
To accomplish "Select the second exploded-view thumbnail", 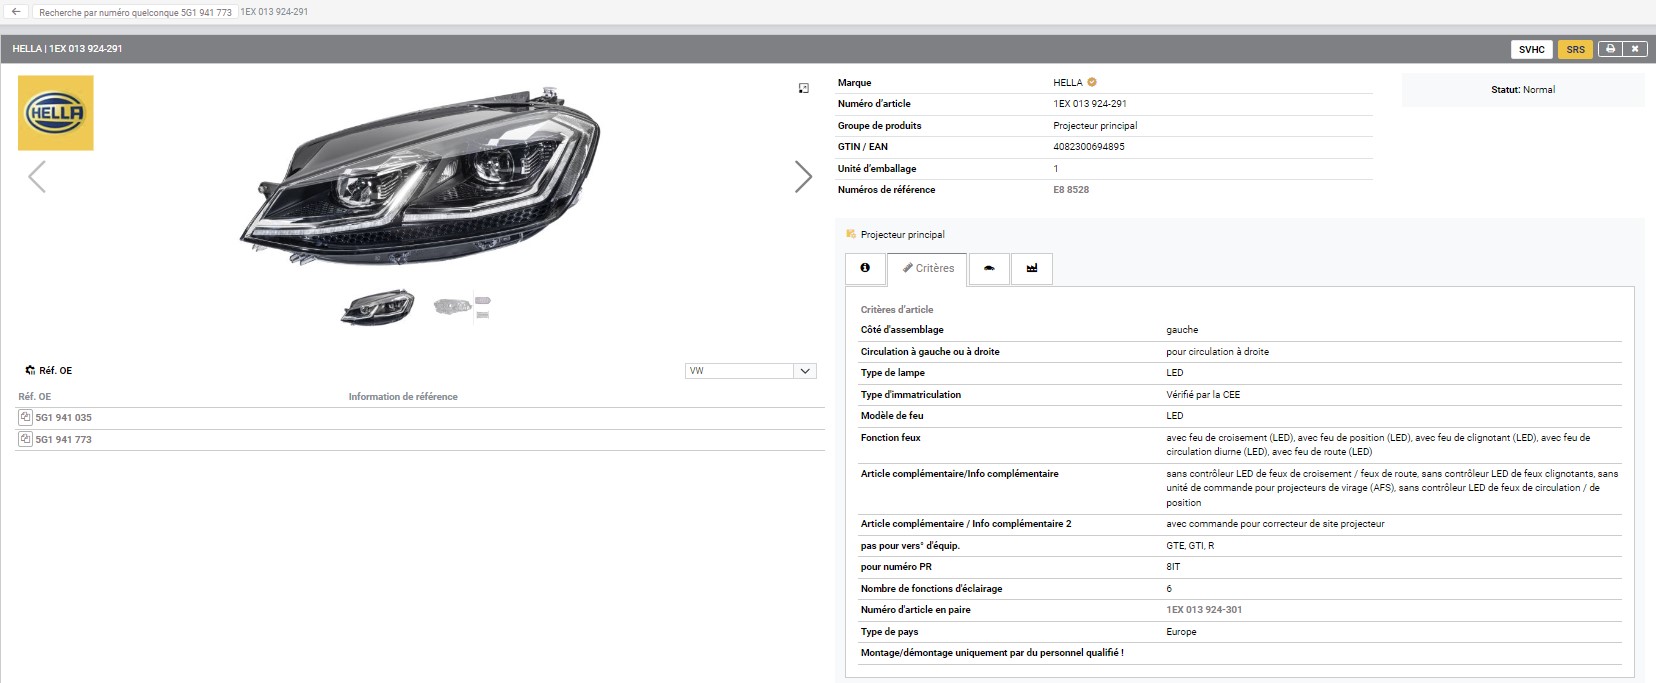I will (462, 306).
